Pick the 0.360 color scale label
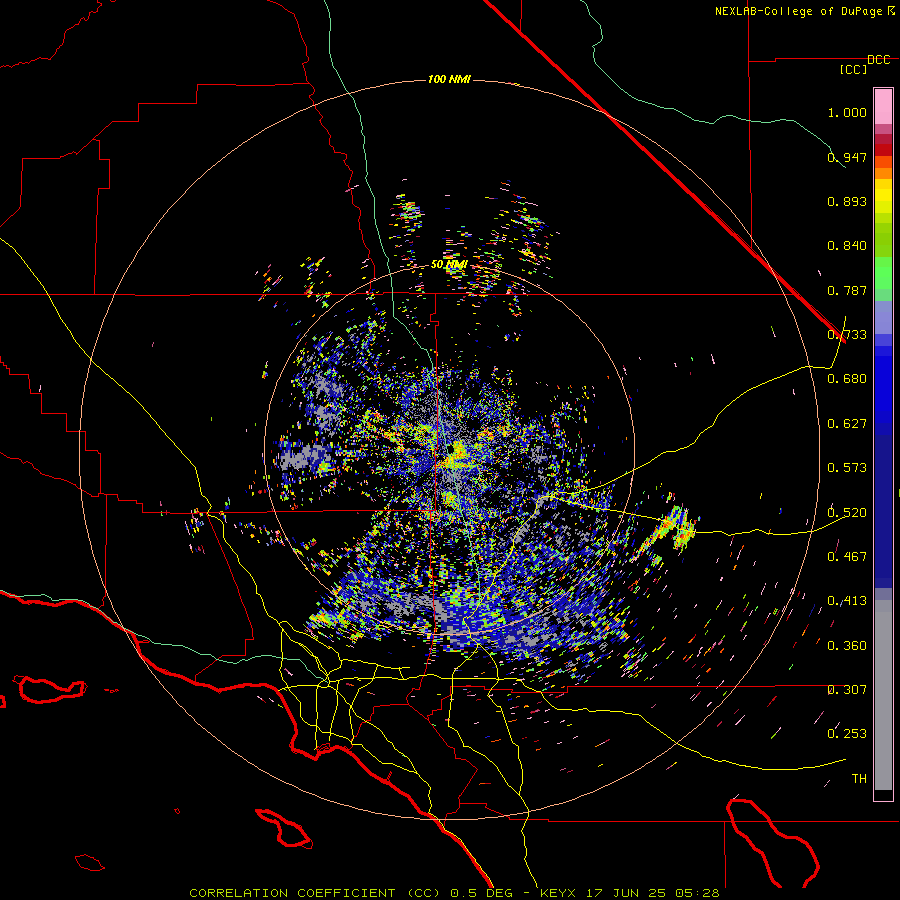Screen dimensions: 900x900 click(847, 646)
